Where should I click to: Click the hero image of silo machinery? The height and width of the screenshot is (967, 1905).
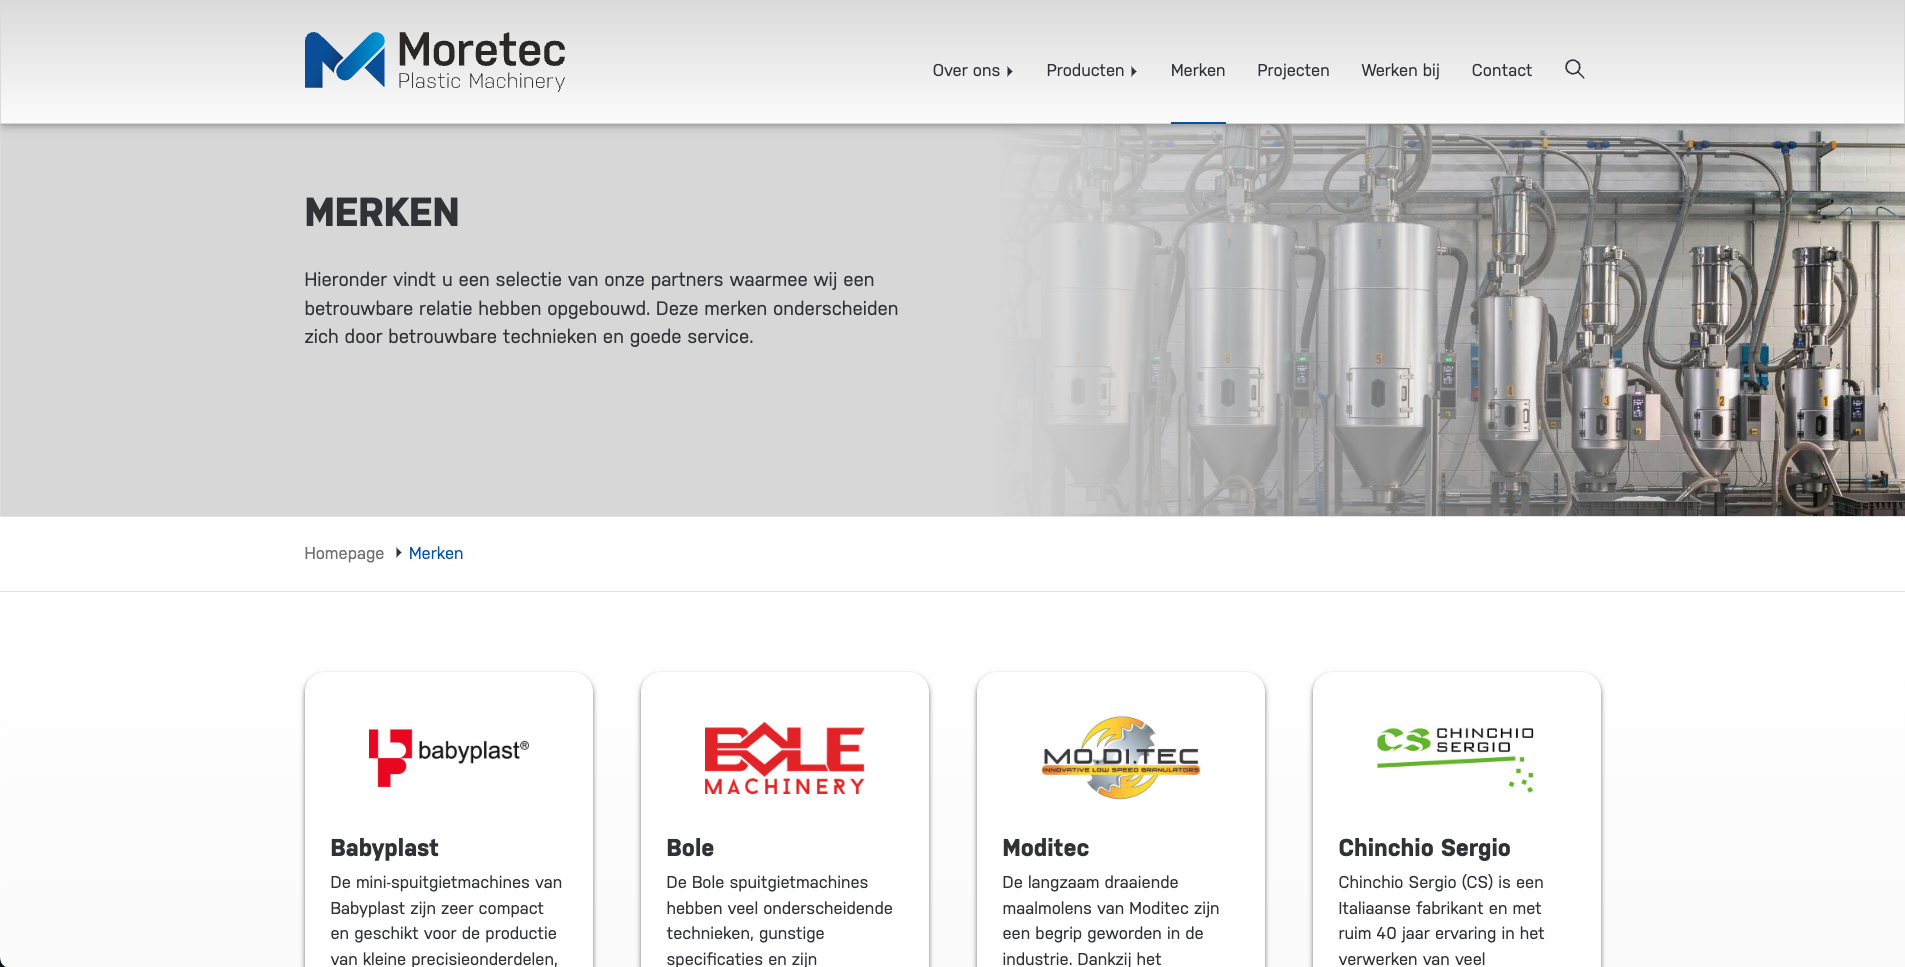(x=1450, y=320)
